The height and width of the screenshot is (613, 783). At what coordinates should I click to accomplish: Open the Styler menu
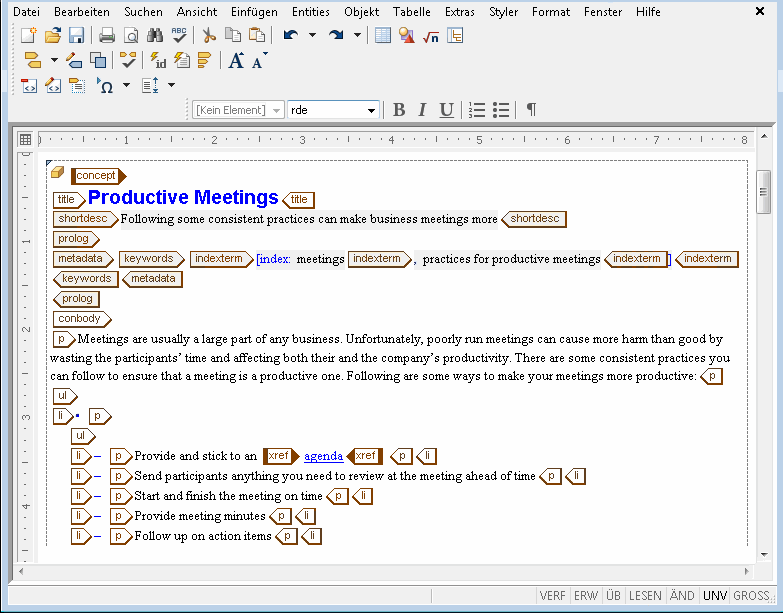click(503, 11)
